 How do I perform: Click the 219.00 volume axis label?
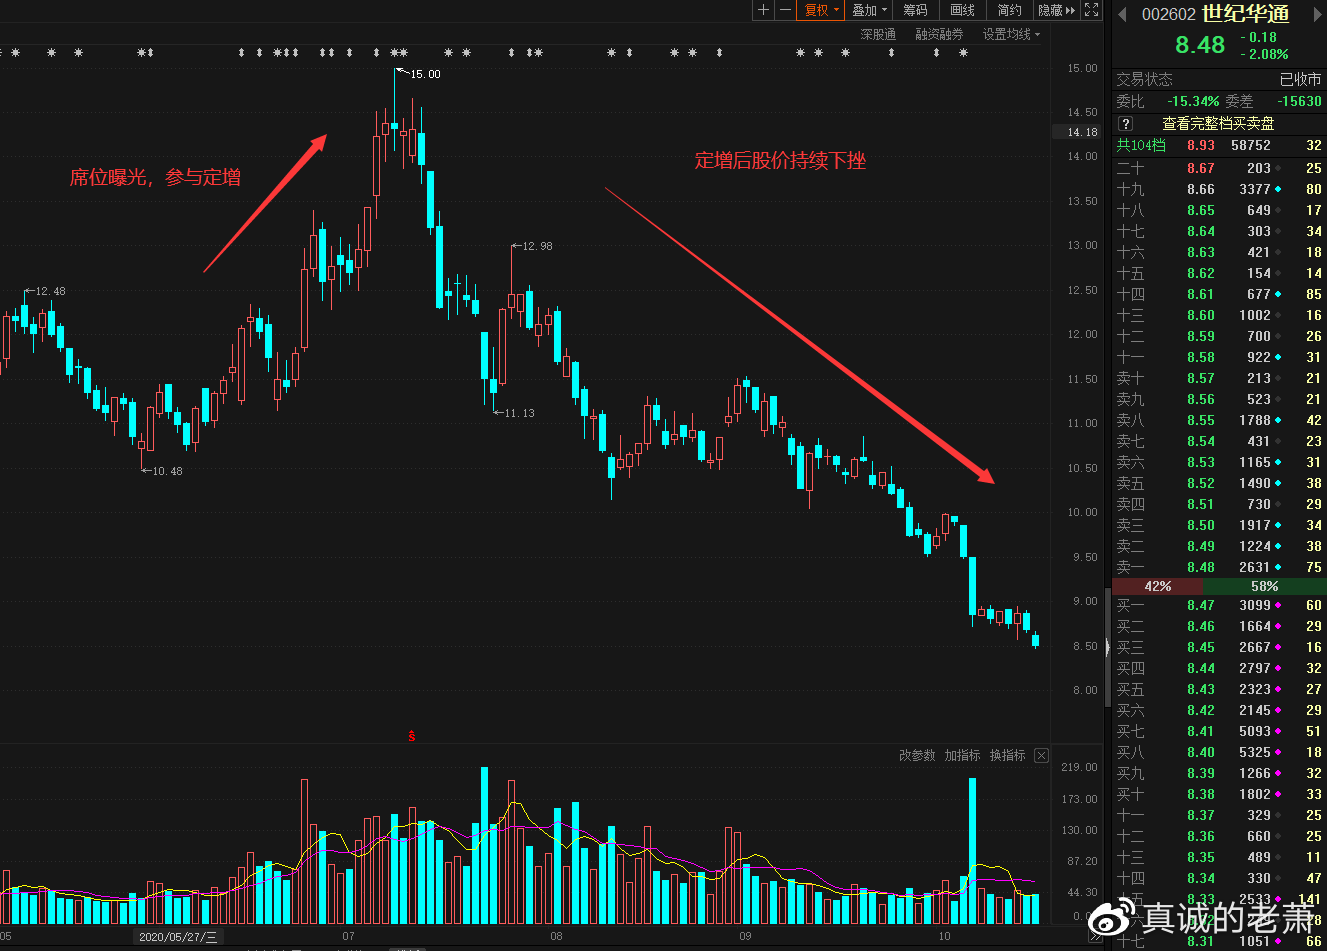[x=1079, y=767]
